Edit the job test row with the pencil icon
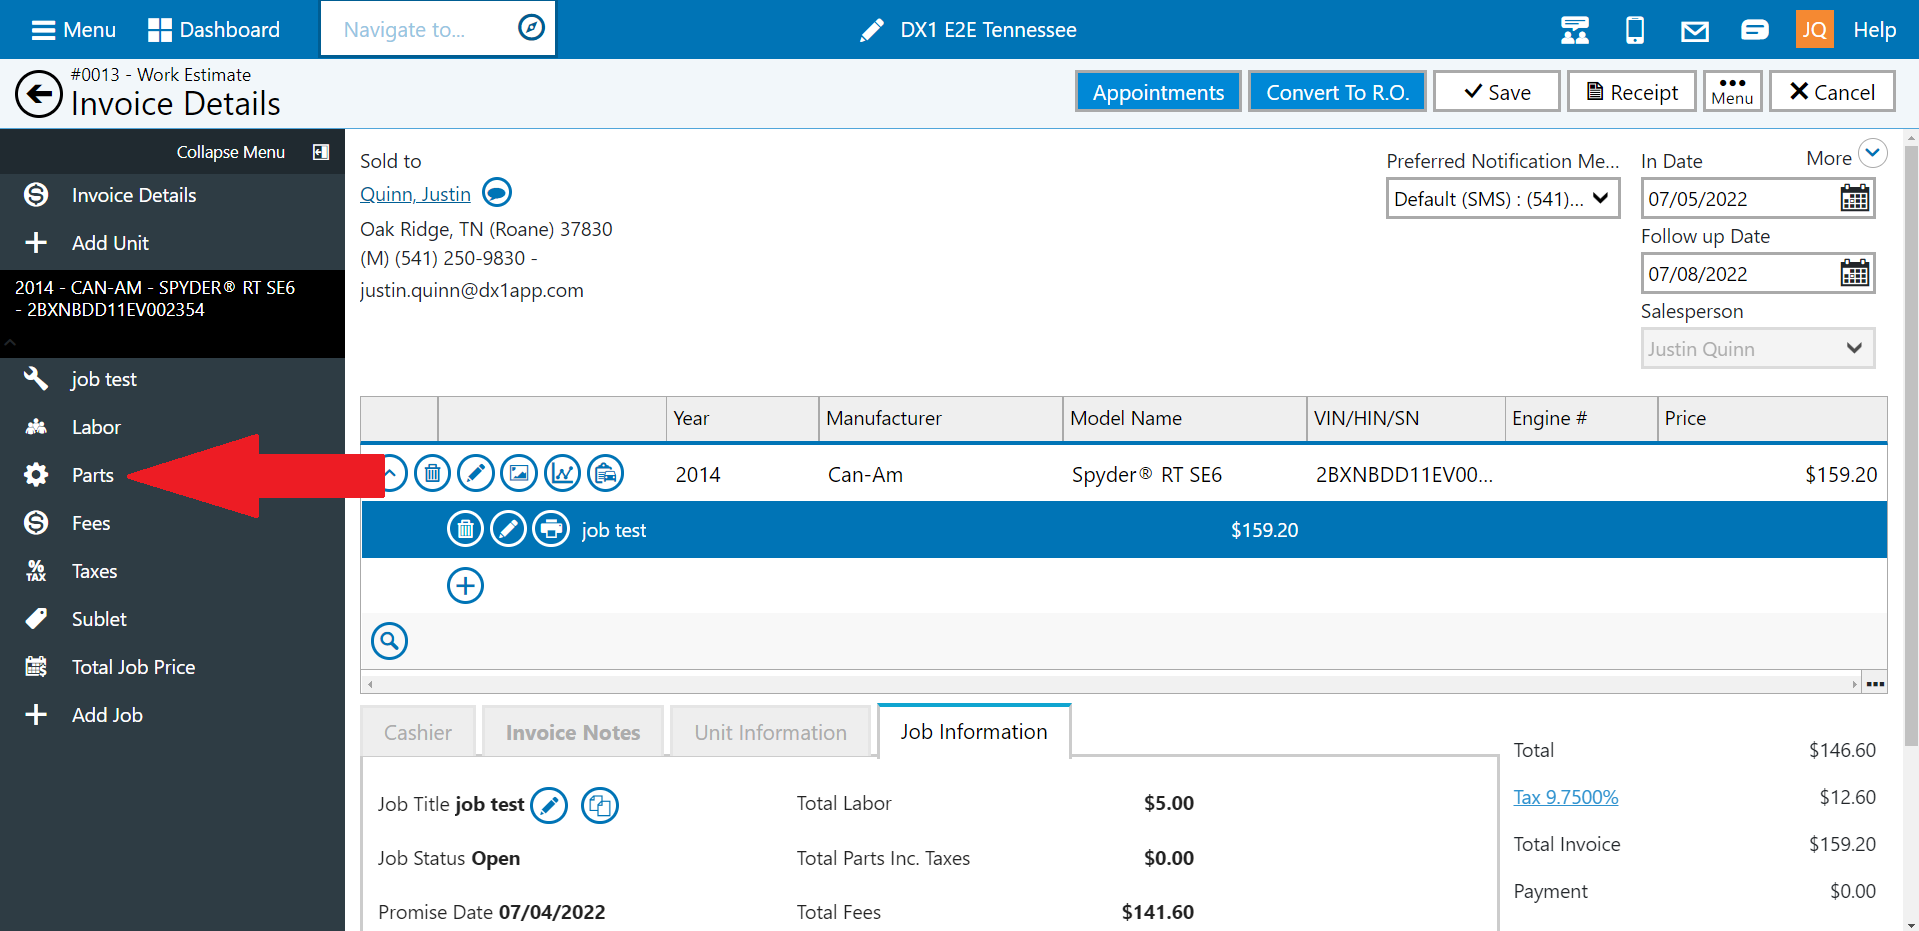 508,529
